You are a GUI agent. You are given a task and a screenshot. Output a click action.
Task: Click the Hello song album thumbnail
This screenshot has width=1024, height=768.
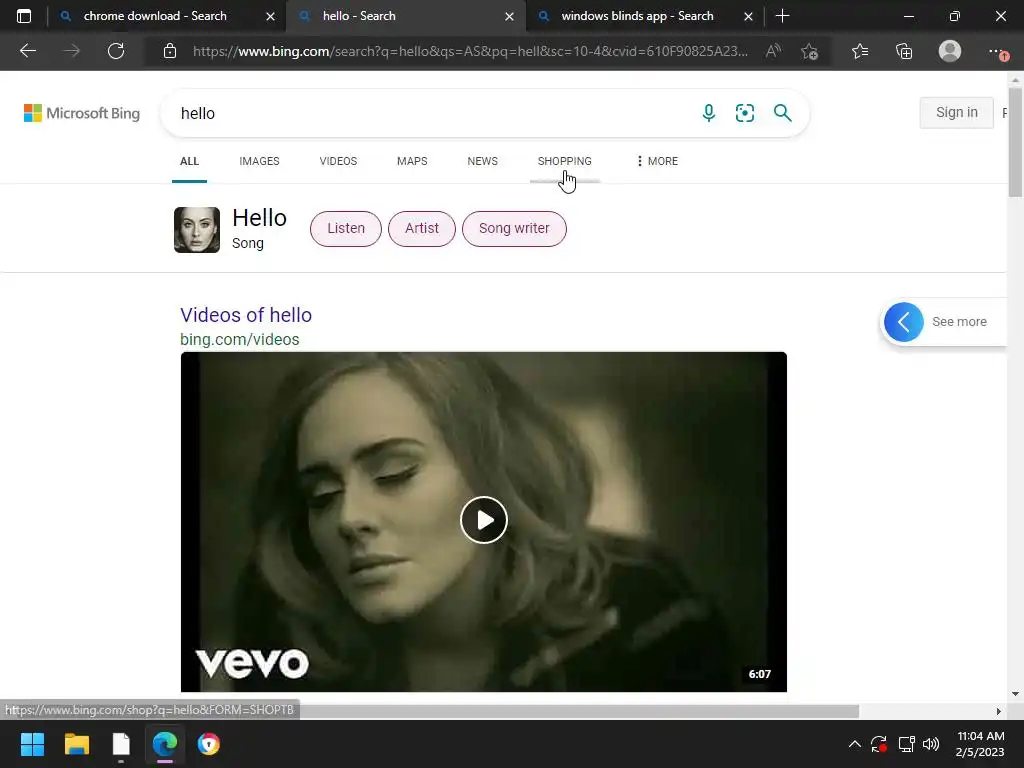point(197,230)
